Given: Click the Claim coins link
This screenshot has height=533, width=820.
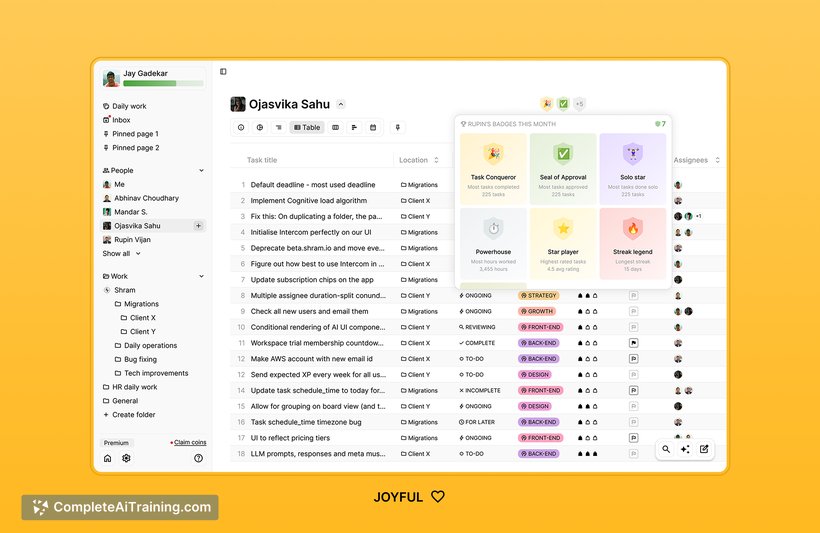Looking at the screenshot, I should (x=190, y=443).
